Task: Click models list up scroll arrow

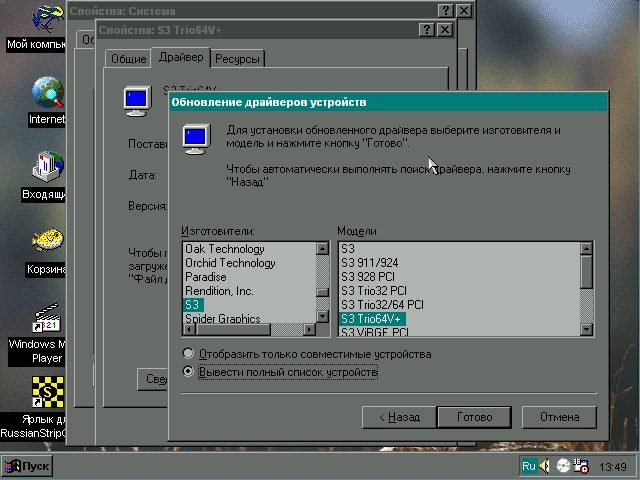Action: 586,248
